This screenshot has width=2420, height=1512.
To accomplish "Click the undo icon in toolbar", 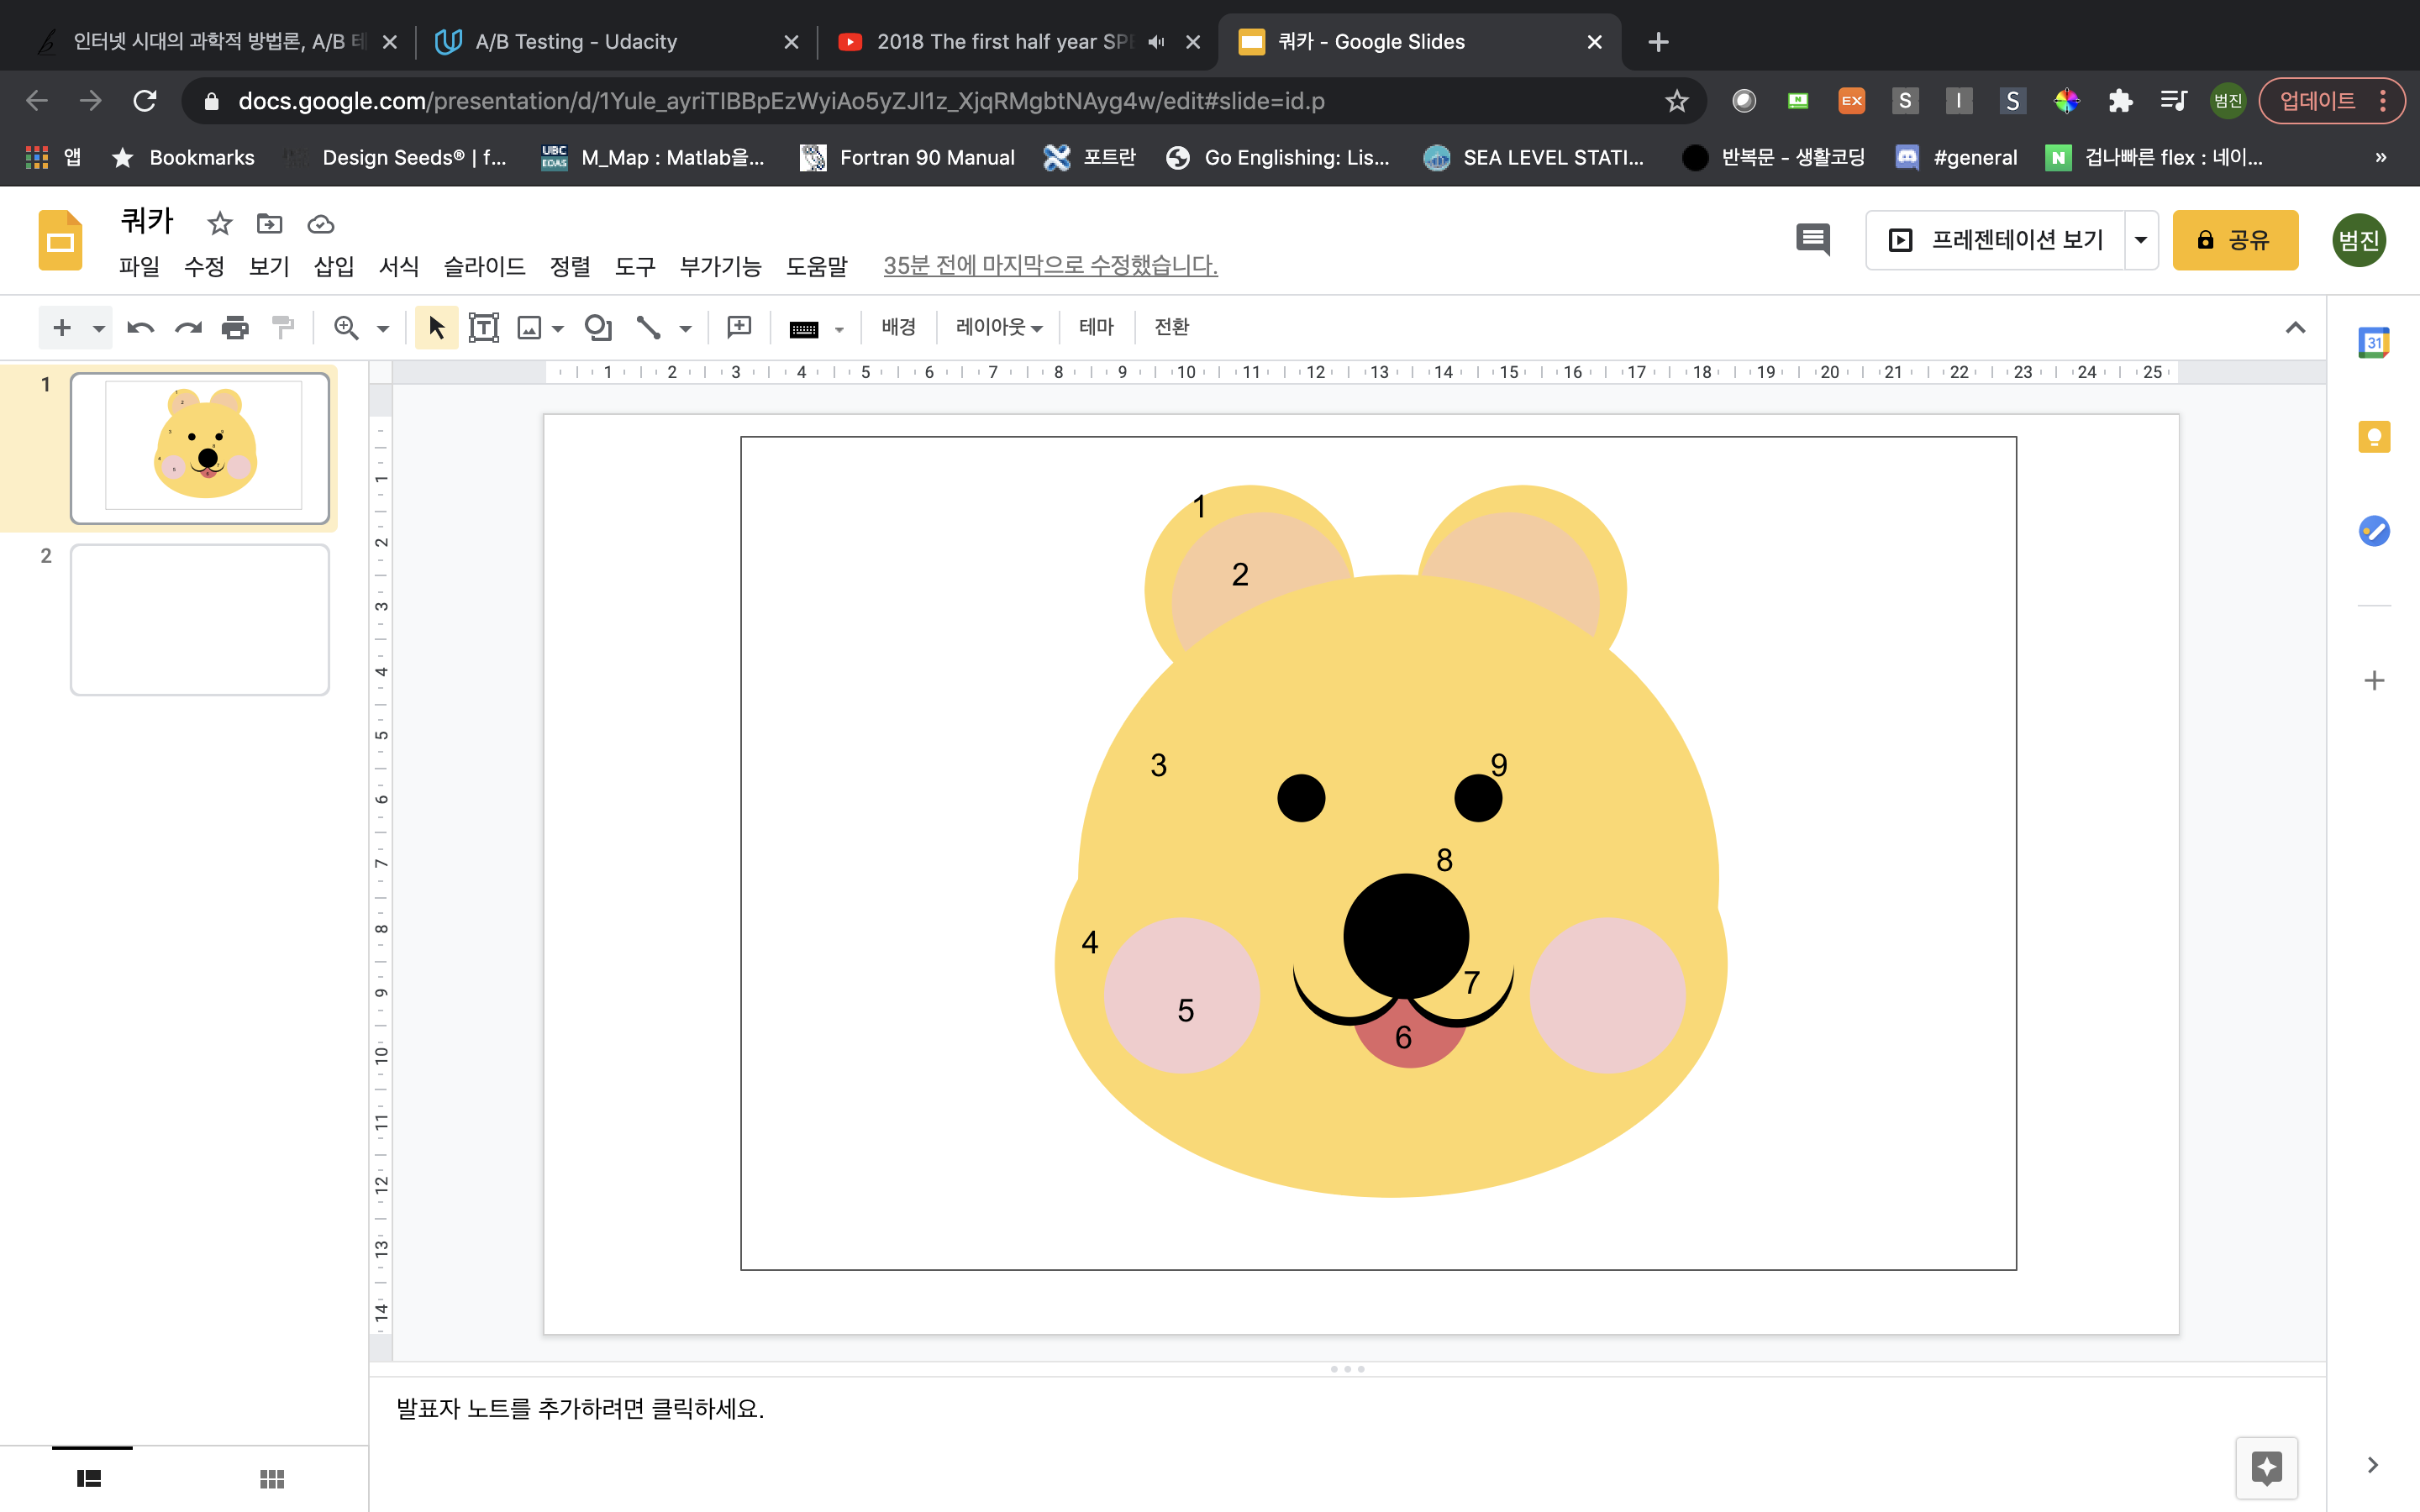I will 140,327.
